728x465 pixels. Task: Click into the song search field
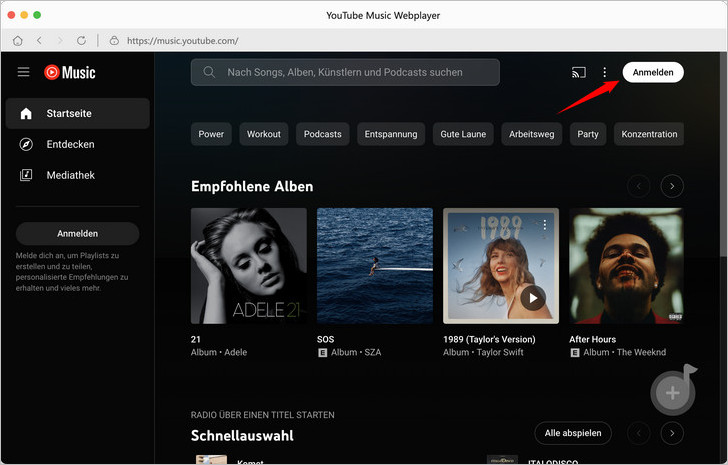pyautogui.click(x=345, y=72)
